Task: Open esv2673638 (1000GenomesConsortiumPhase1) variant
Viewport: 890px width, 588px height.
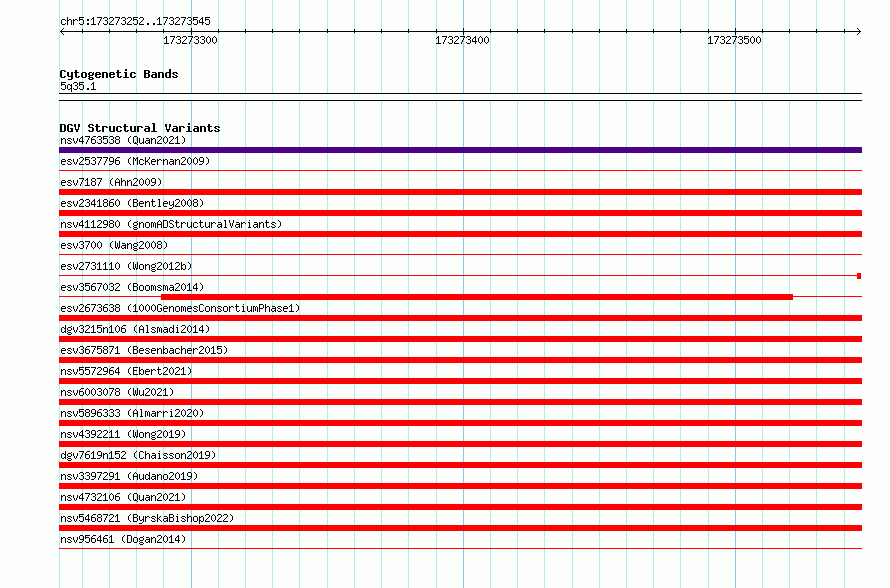Action: tap(180, 308)
